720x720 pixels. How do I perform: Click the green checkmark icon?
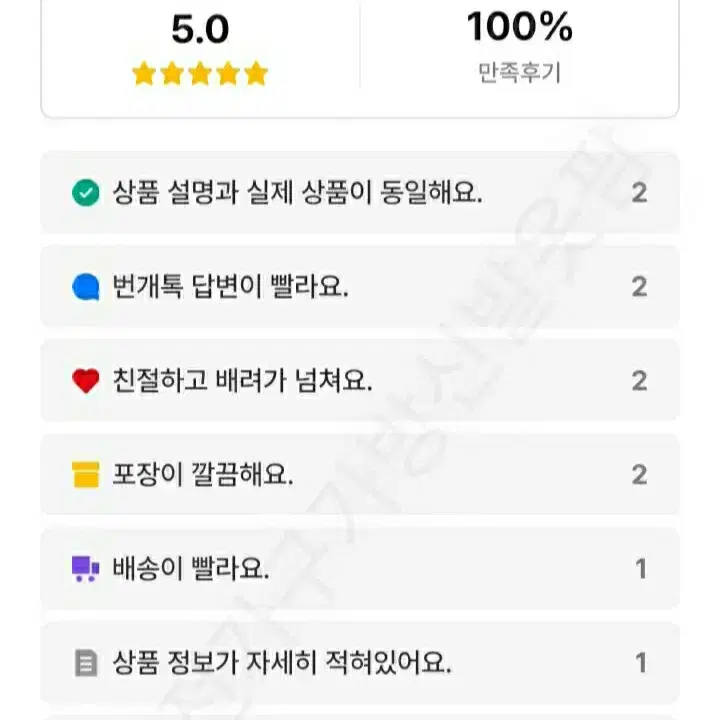pos(85,192)
